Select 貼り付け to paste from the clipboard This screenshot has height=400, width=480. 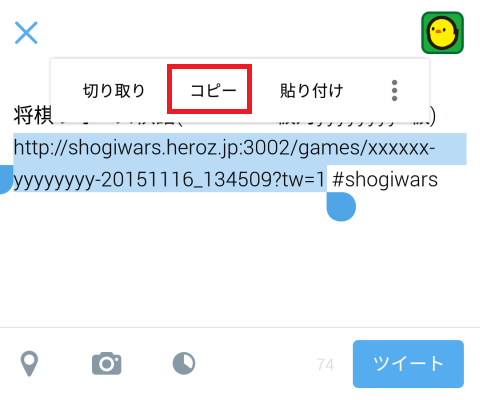click(x=312, y=90)
